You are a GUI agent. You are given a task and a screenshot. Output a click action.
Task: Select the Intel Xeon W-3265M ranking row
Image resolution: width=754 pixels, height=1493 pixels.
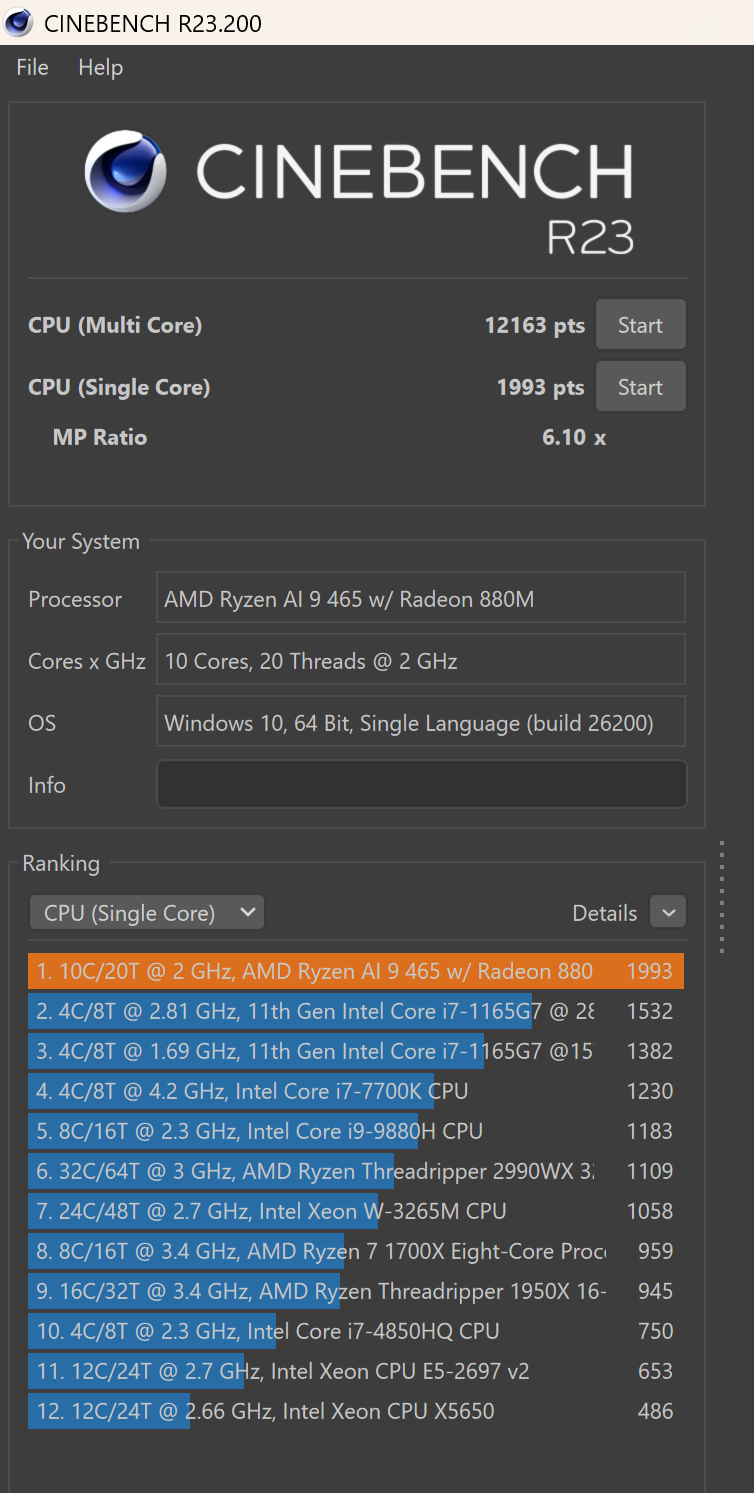(x=355, y=1211)
